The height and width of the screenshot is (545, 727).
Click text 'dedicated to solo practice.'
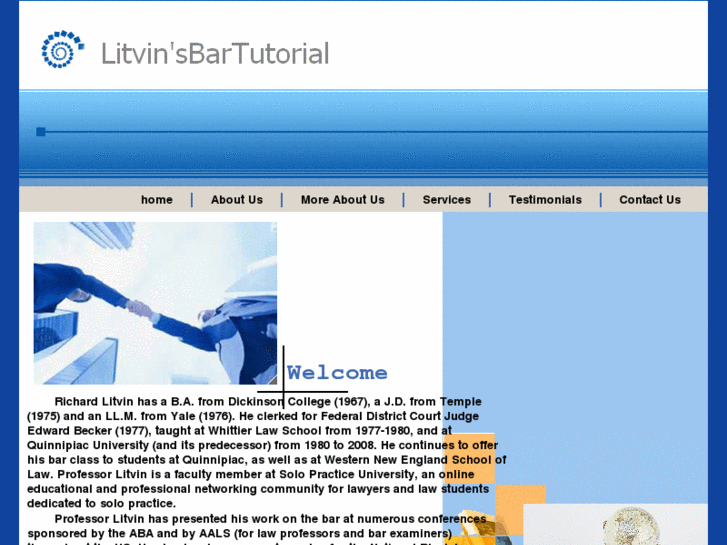[101, 503]
